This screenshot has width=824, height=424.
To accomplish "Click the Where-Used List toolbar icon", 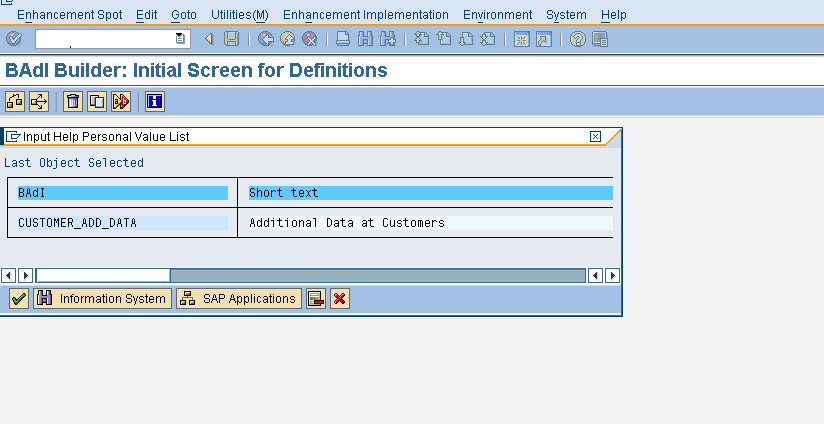I will [39, 101].
